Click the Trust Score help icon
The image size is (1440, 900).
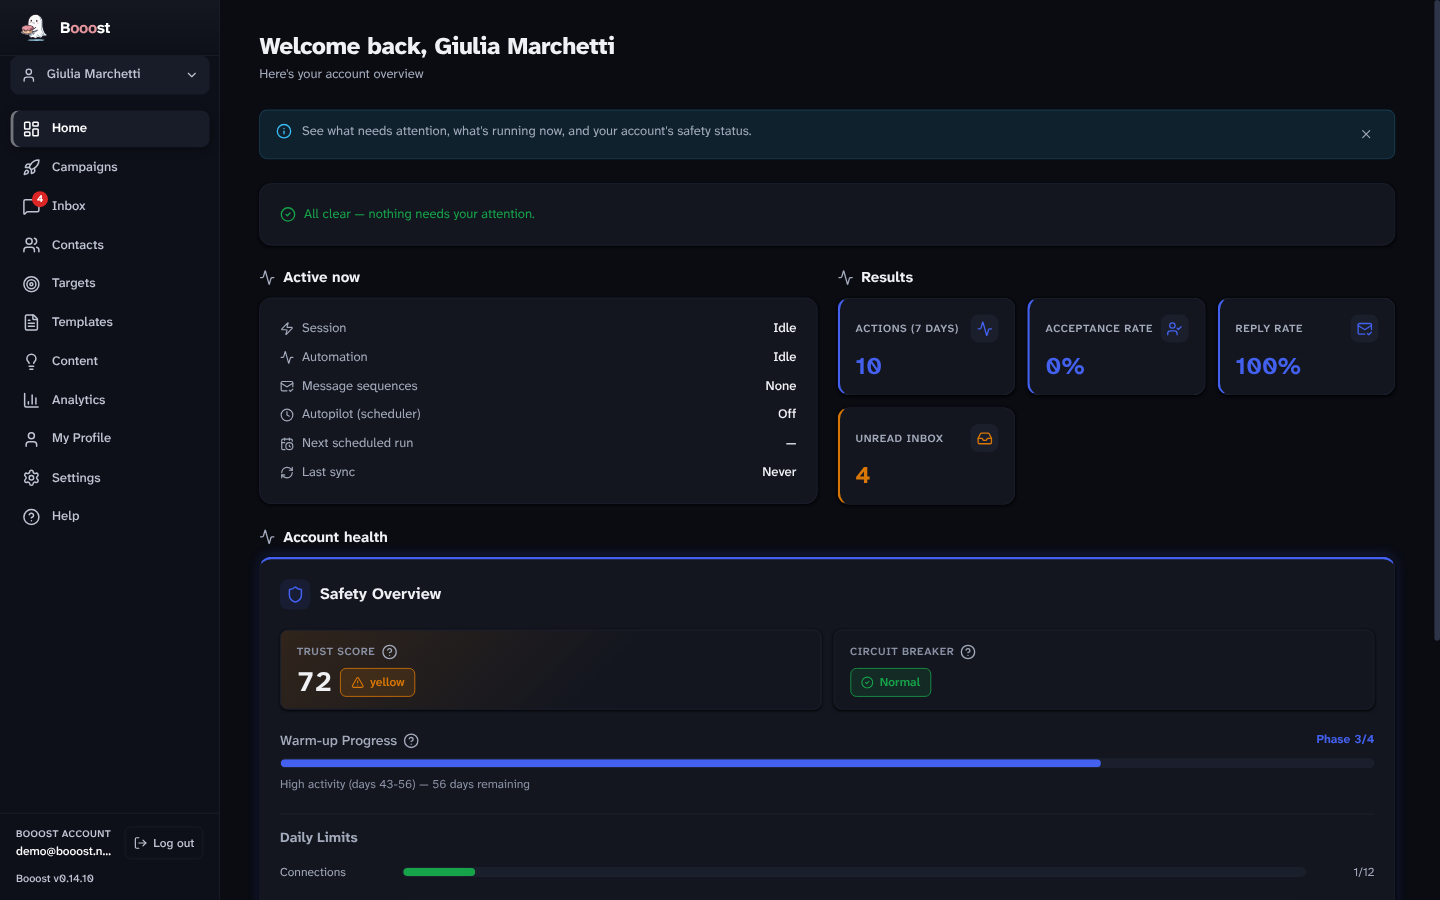click(390, 652)
